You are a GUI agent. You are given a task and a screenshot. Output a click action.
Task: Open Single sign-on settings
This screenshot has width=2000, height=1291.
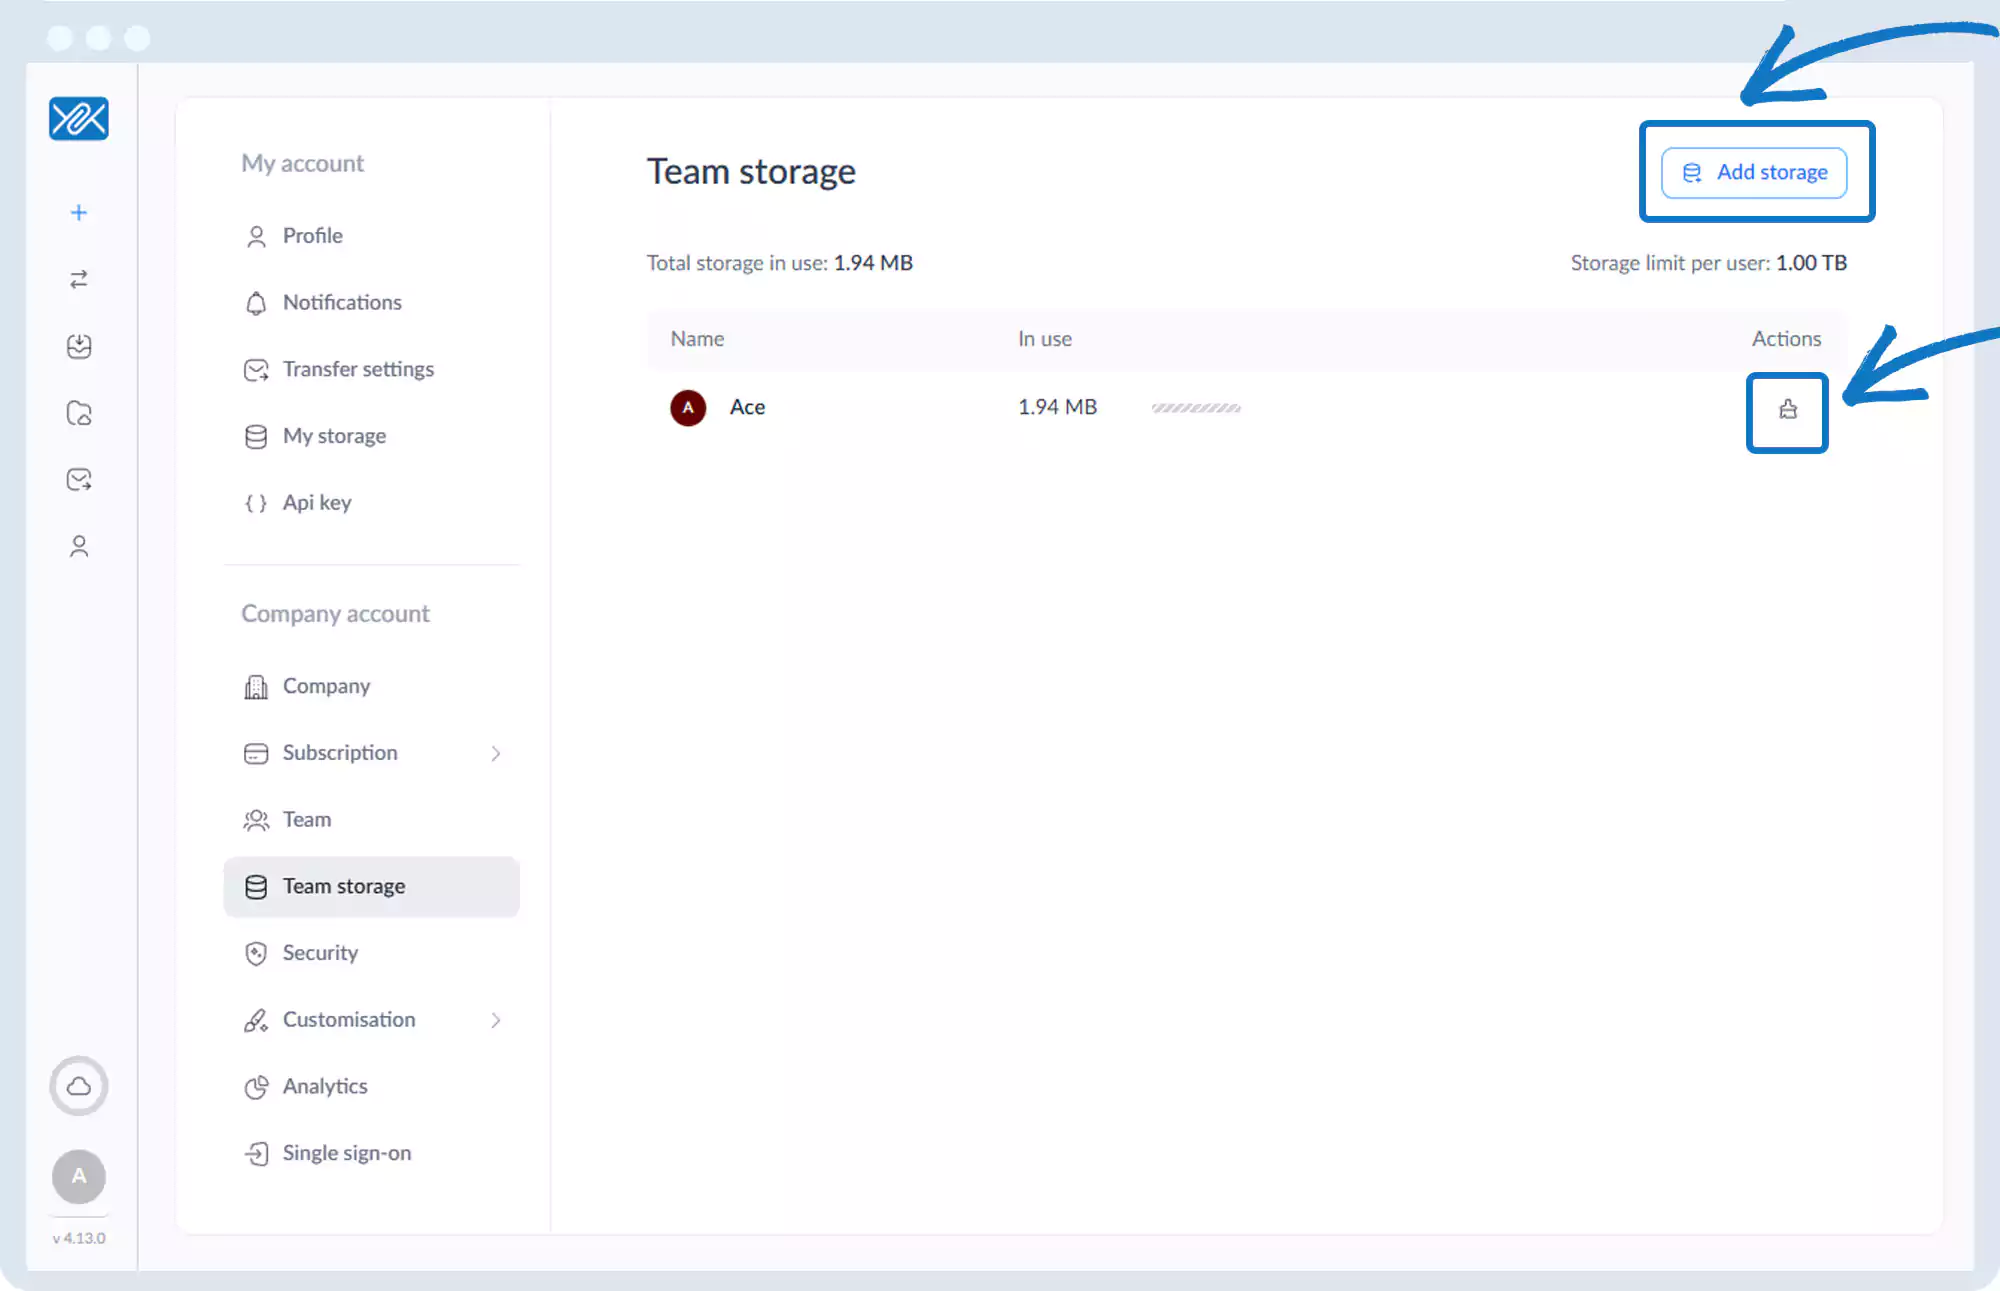coord(346,1153)
